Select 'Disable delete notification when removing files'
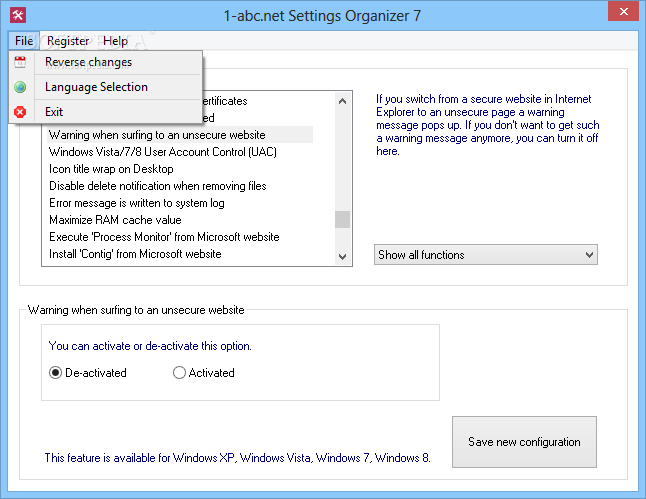The image size is (646, 499). tap(158, 186)
